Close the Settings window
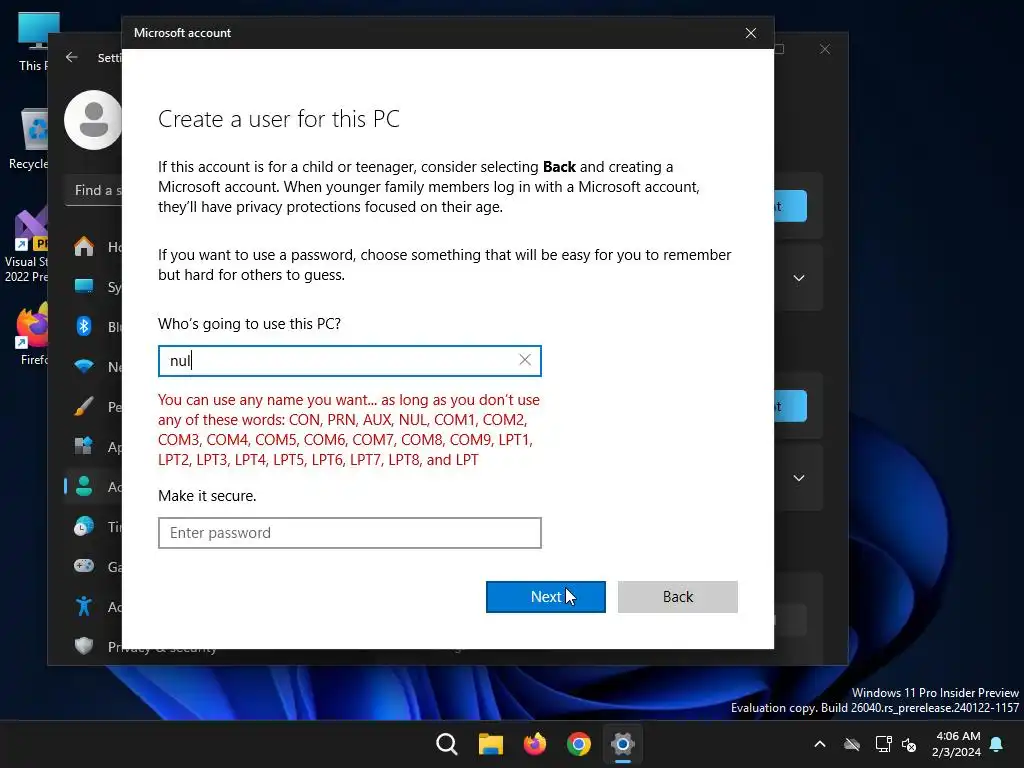The height and width of the screenshot is (768, 1024). click(825, 49)
